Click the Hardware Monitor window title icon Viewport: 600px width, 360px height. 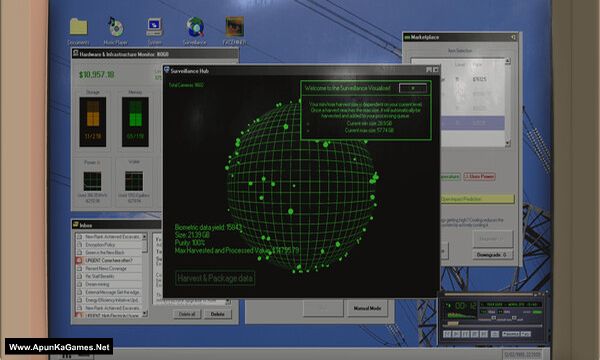click(x=76, y=54)
